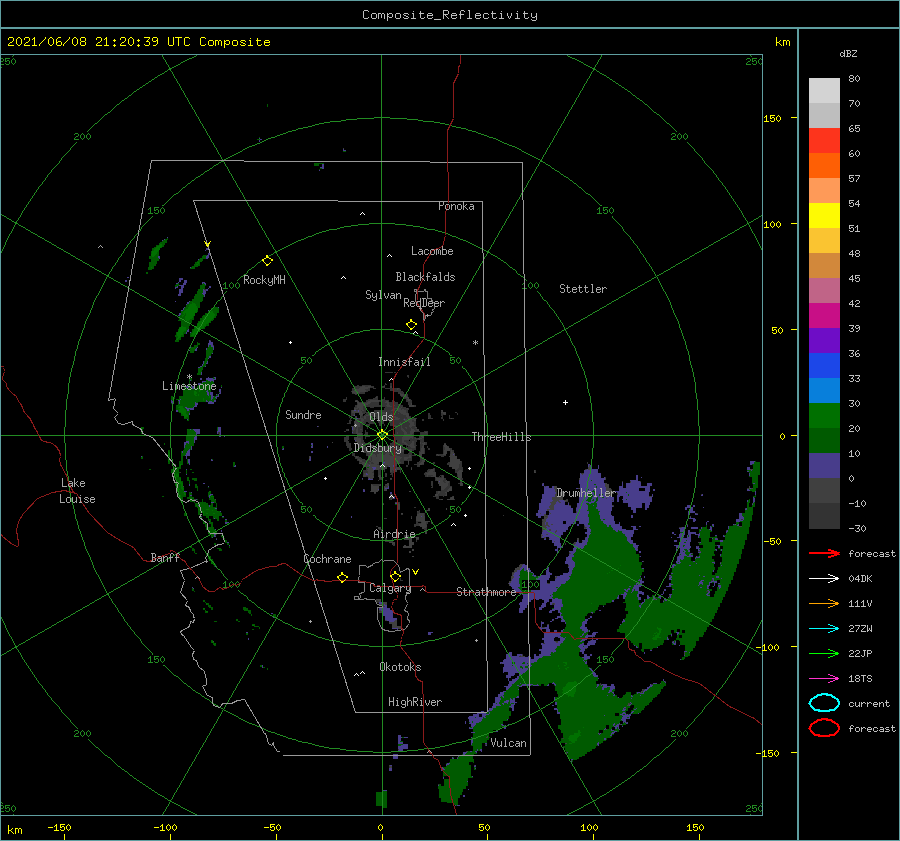Select the orange 111V arrow icon
Screen dimensions: 900x841
pyautogui.click(x=824, y=603)
